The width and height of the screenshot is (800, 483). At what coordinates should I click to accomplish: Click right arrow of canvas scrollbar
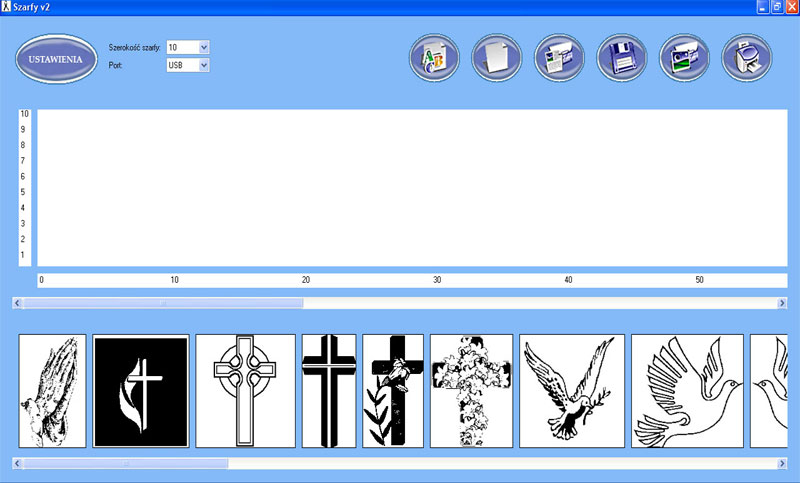tap(782, 303)
